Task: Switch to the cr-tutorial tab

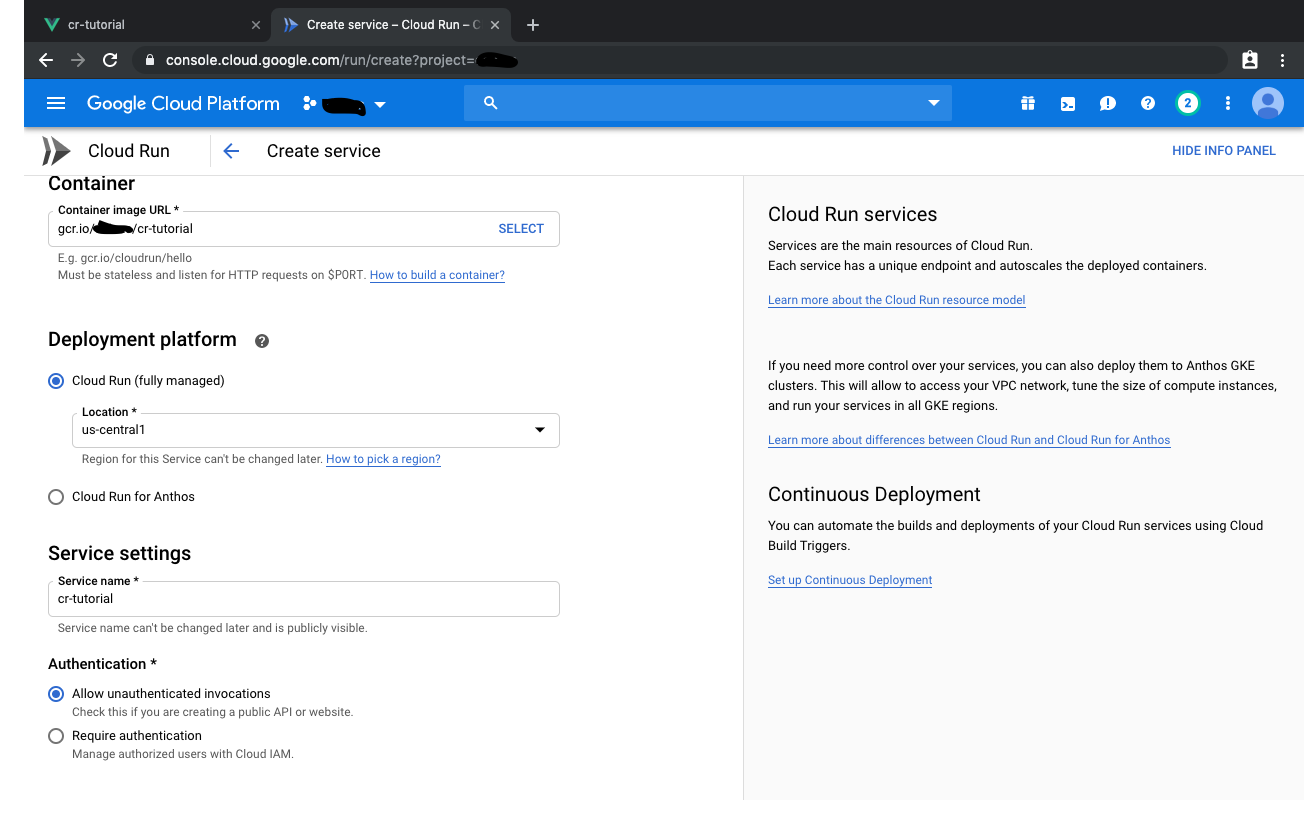Action: click(x=150, y=25)
